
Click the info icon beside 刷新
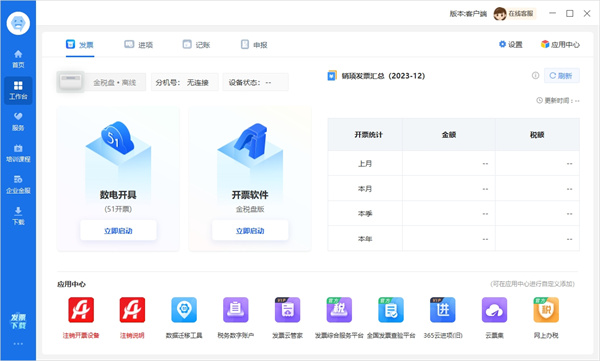click(535, 75)
